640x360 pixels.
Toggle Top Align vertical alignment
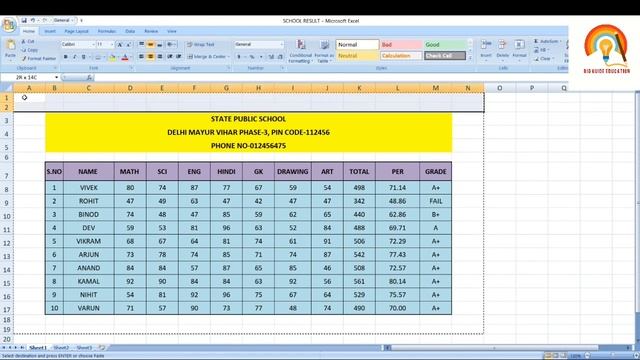(141, 44)
